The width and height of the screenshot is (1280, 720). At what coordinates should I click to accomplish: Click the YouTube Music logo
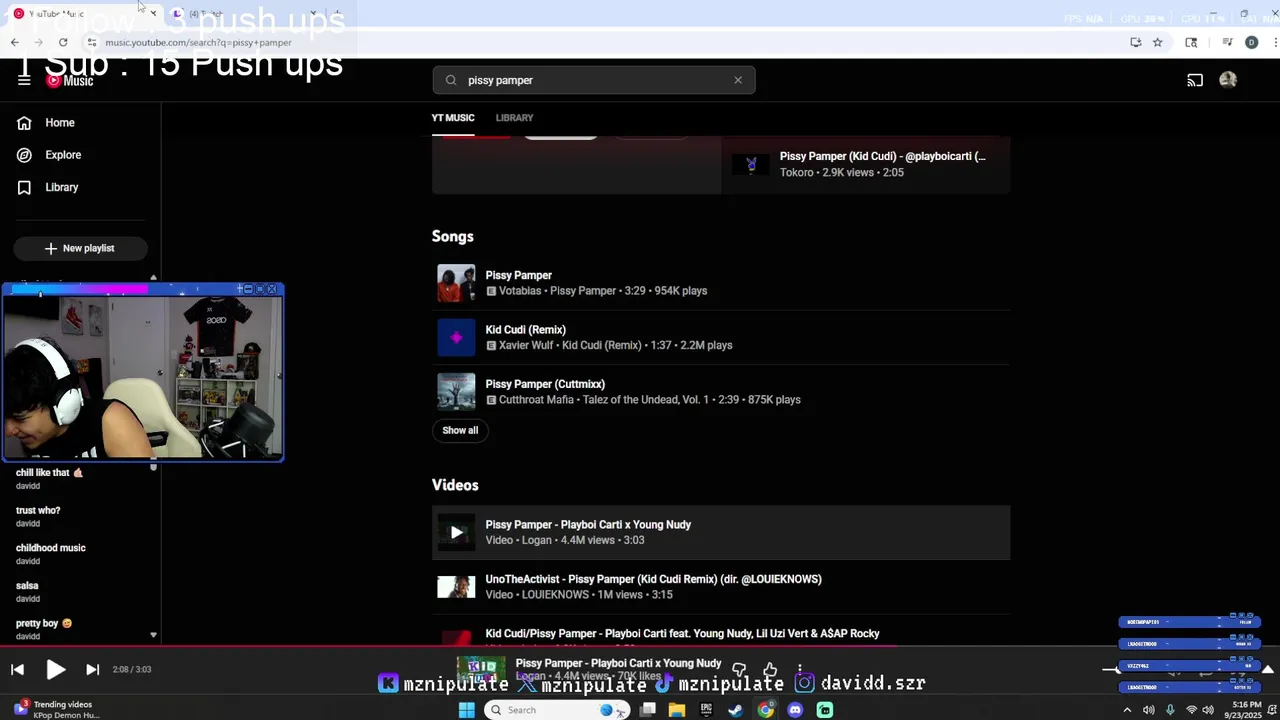[70, 81]
